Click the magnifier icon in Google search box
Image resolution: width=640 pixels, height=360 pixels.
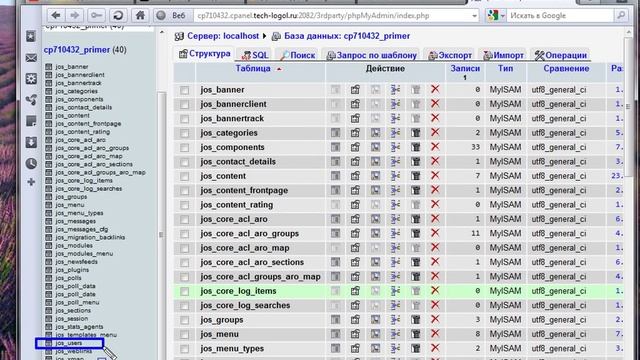point(621,16)
